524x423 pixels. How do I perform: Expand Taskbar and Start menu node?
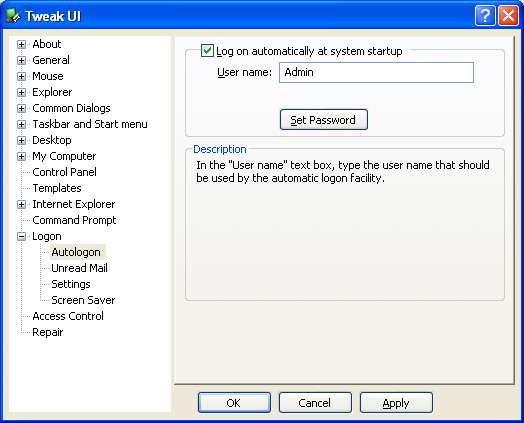21,125
